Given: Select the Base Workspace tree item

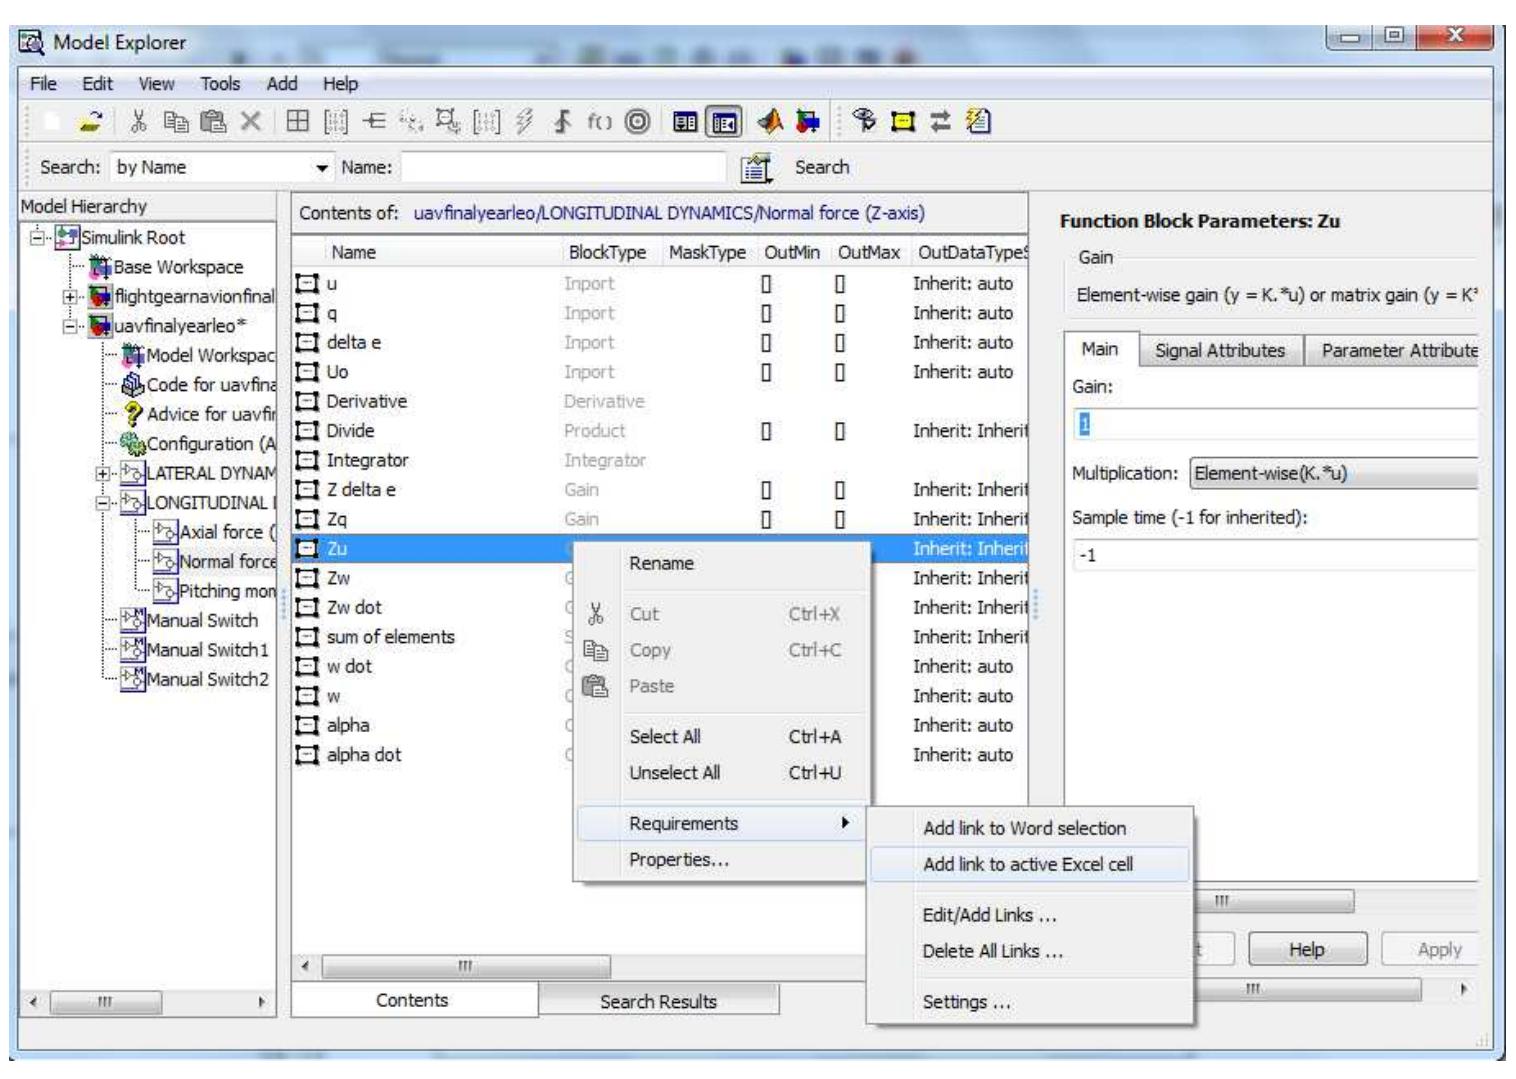Looking at the screenshot, I should [178, 267].
